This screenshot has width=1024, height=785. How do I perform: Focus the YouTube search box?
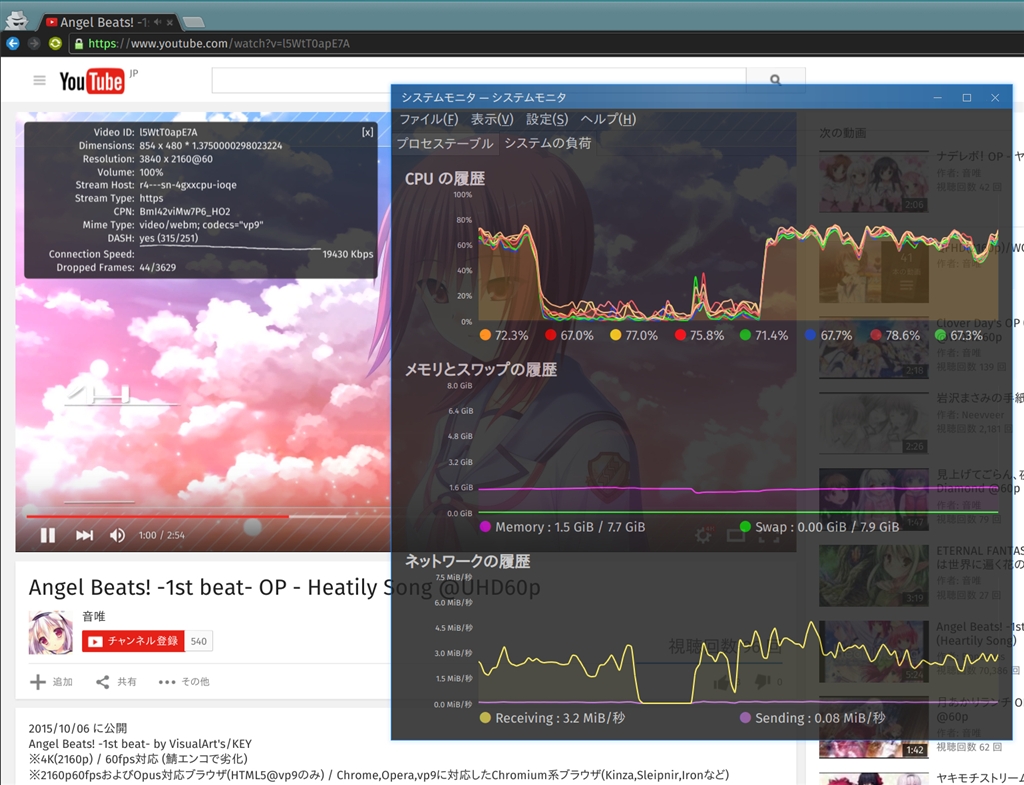pos(479,80)
